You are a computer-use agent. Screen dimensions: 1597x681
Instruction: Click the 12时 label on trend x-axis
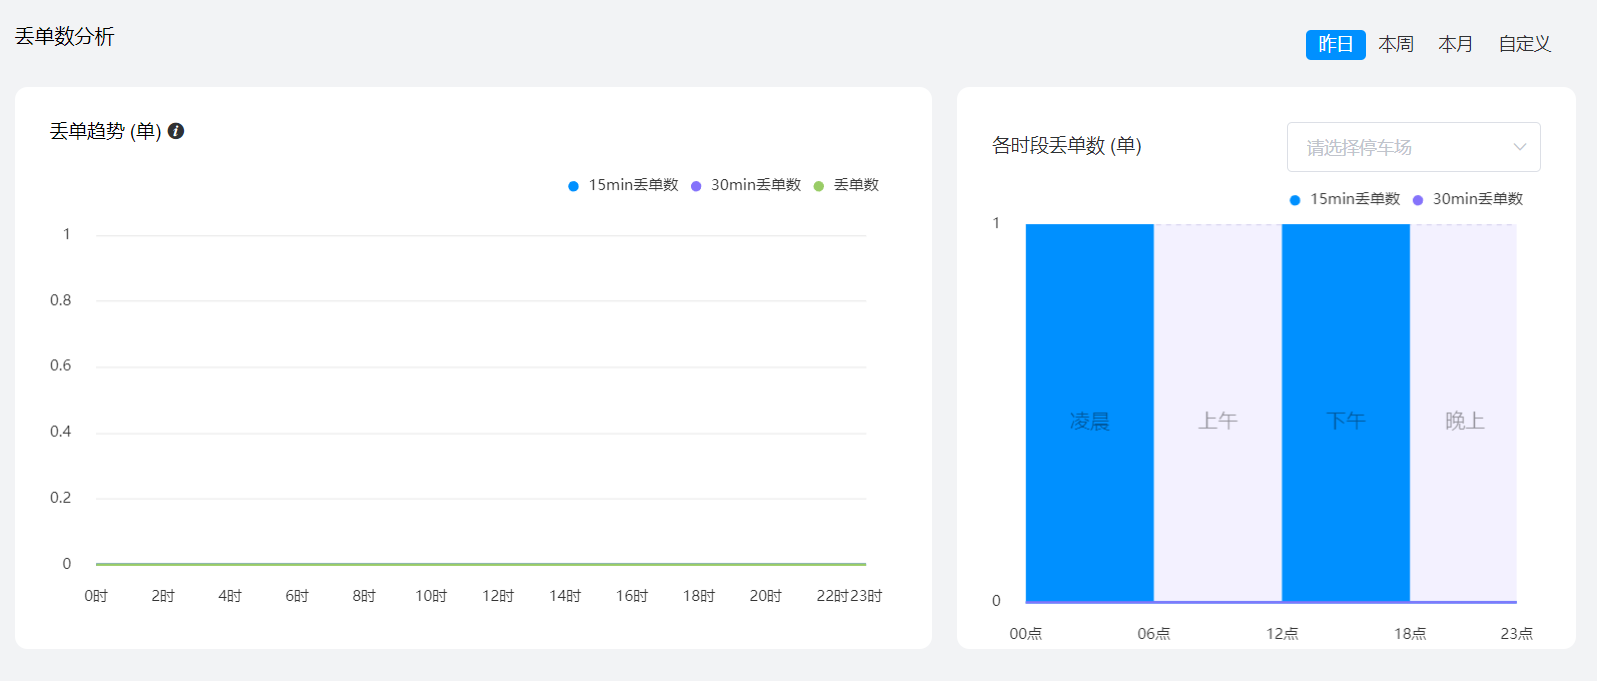[498, 596]
